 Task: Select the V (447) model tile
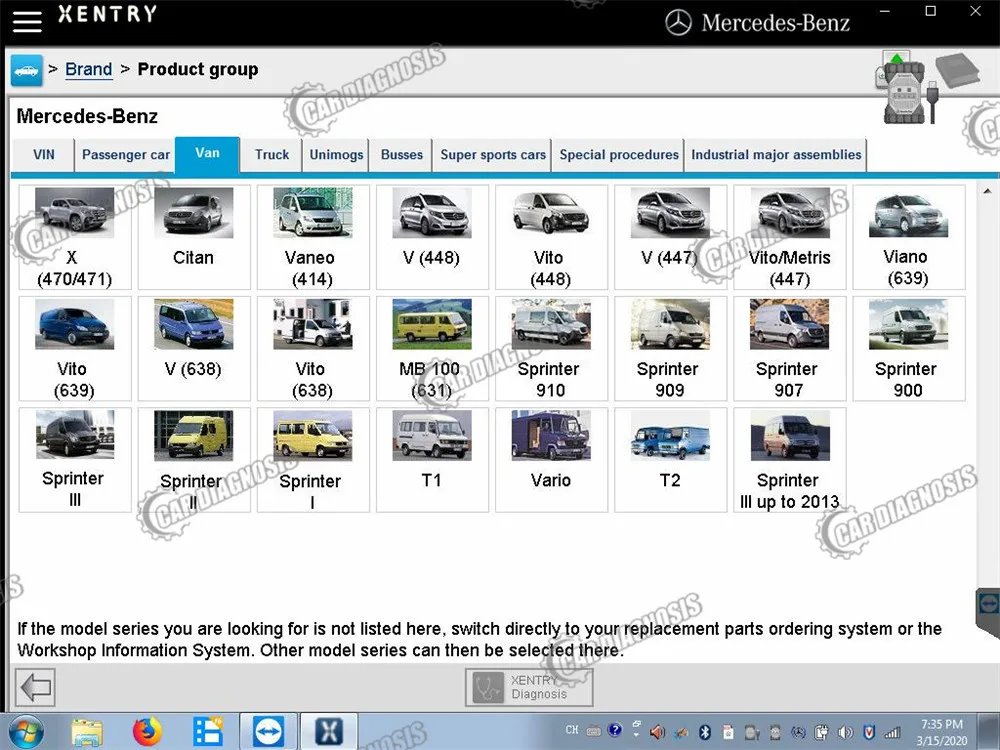pos(670,237)
